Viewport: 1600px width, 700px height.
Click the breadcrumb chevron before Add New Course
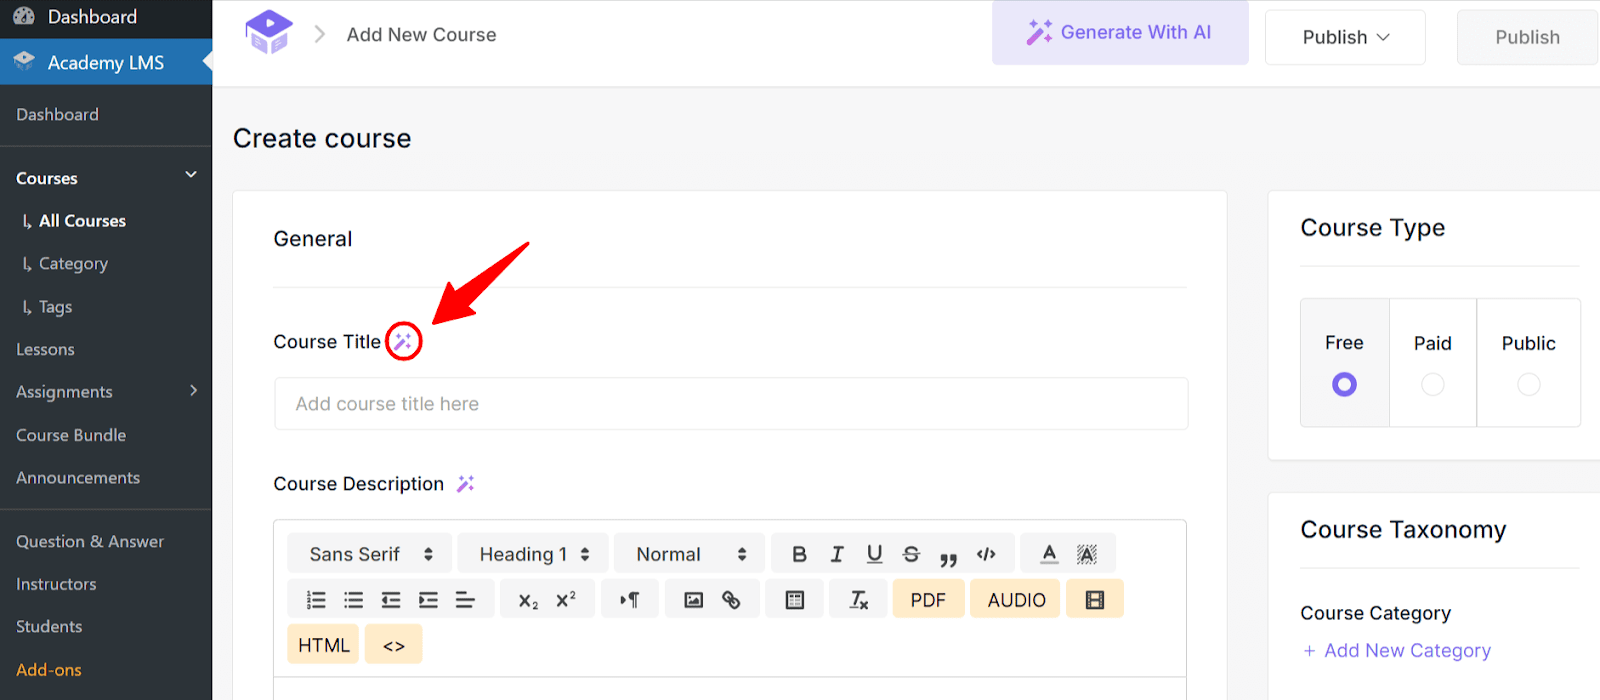click(320, 35)
